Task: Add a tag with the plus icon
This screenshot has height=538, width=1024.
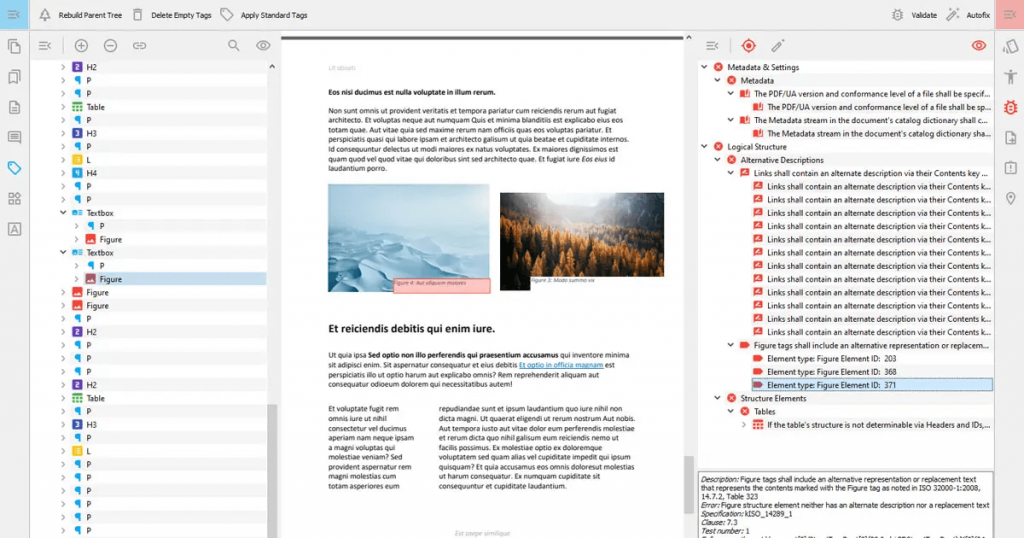Action: (x=81, y=46)
